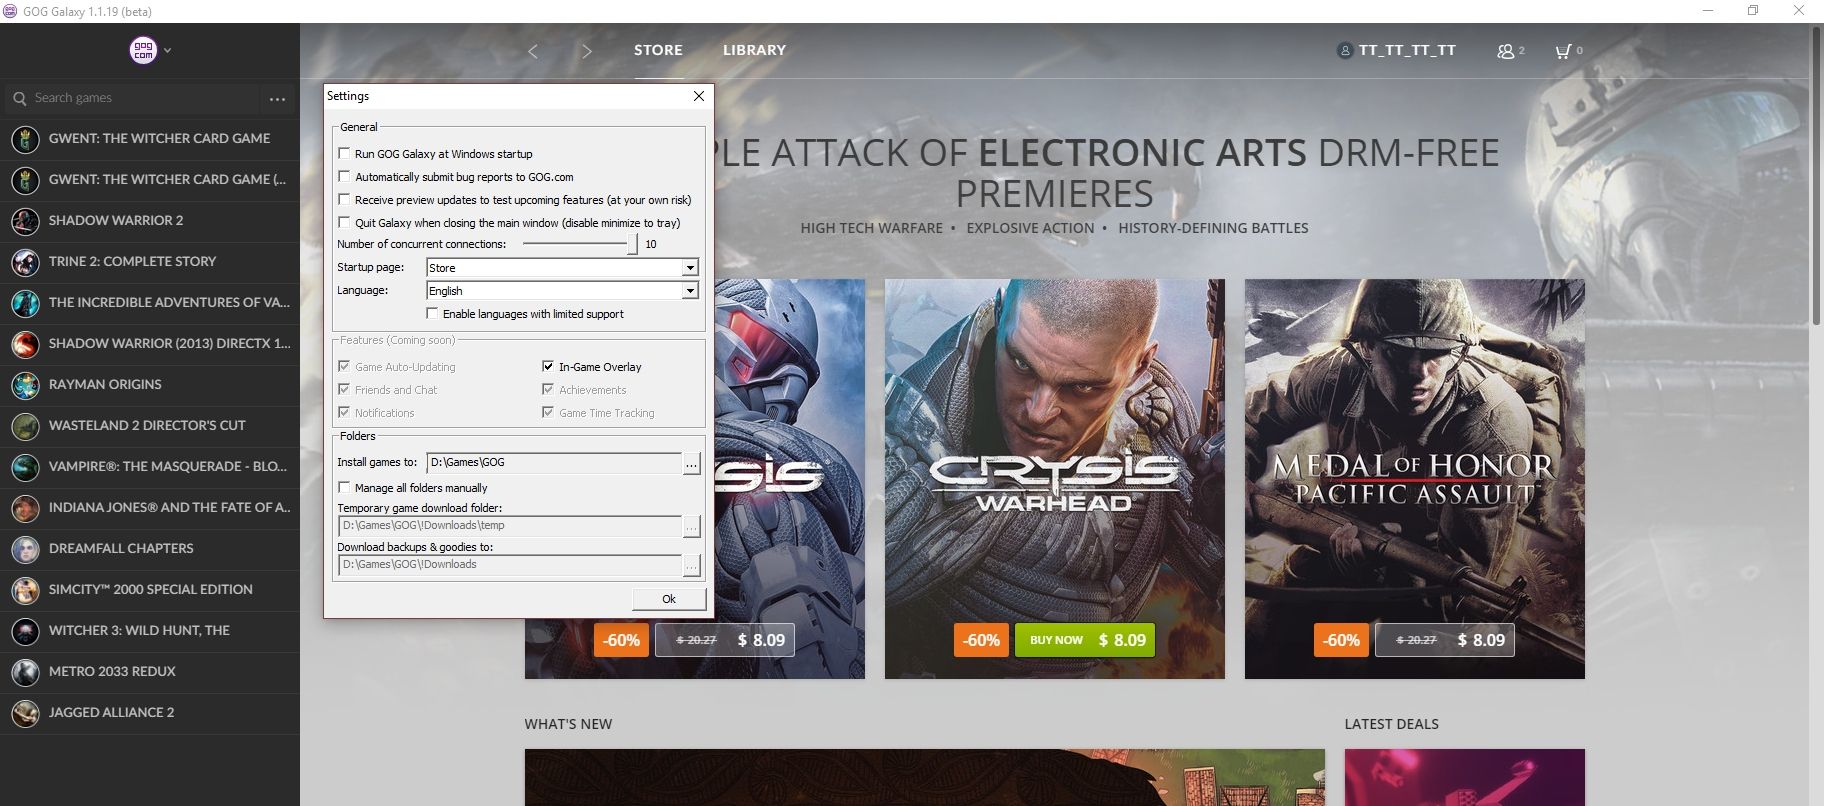Click the Witcher 3 game icon
This screenshot has width=1824, height=806.
[x=25, y=631]
